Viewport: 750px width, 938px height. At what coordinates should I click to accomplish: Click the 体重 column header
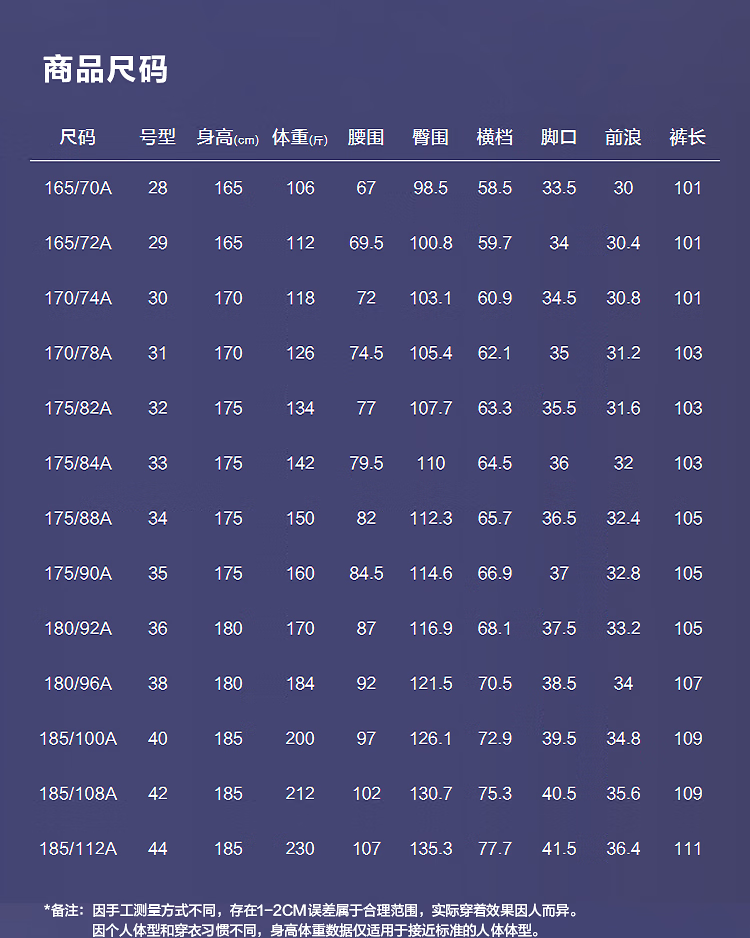tap(300, 137)
